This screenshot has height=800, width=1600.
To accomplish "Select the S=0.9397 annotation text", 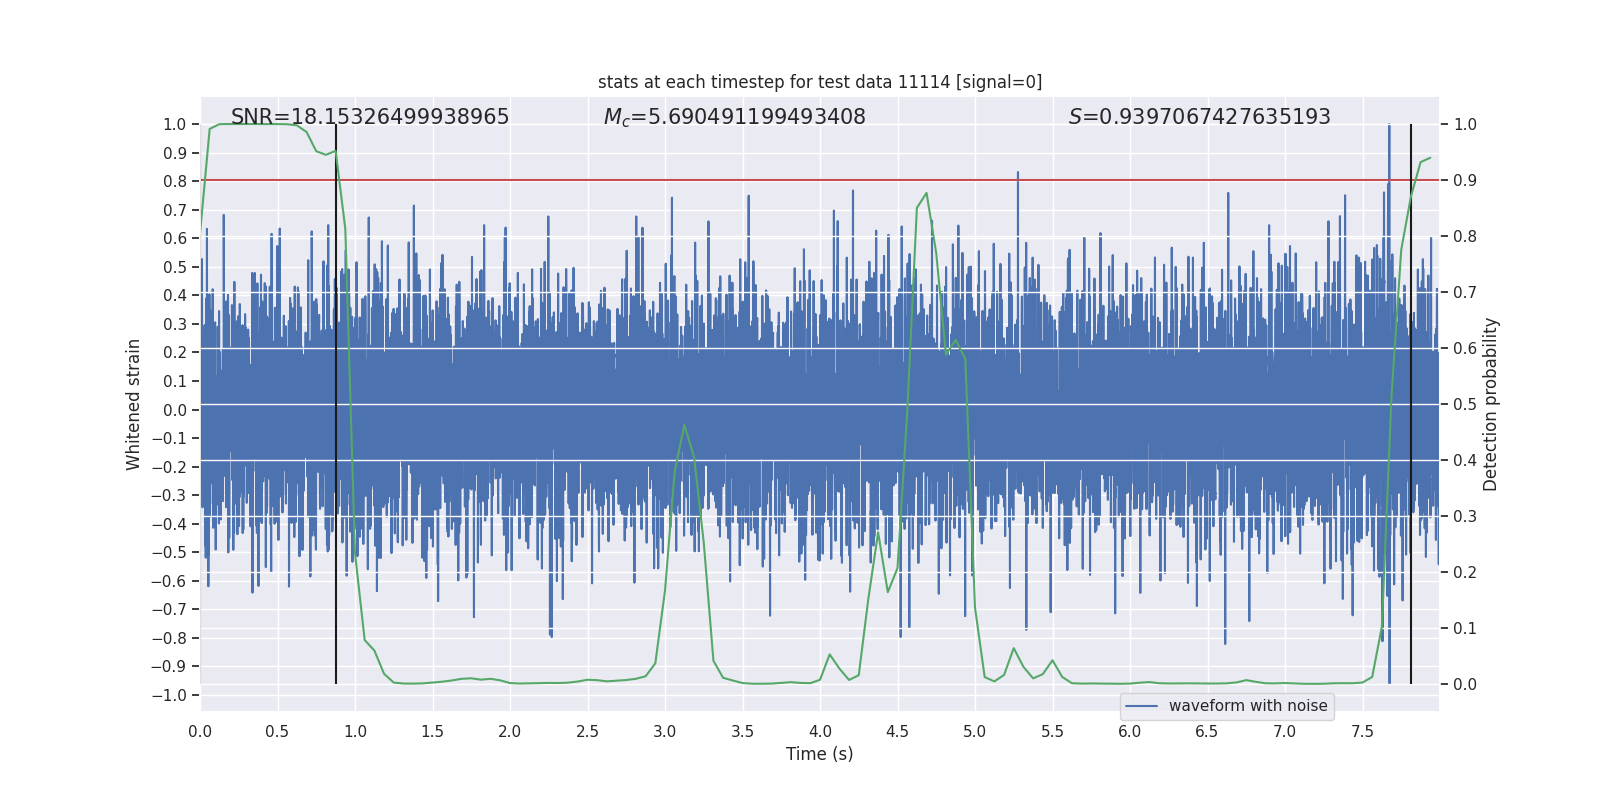I will (1199, 117).
